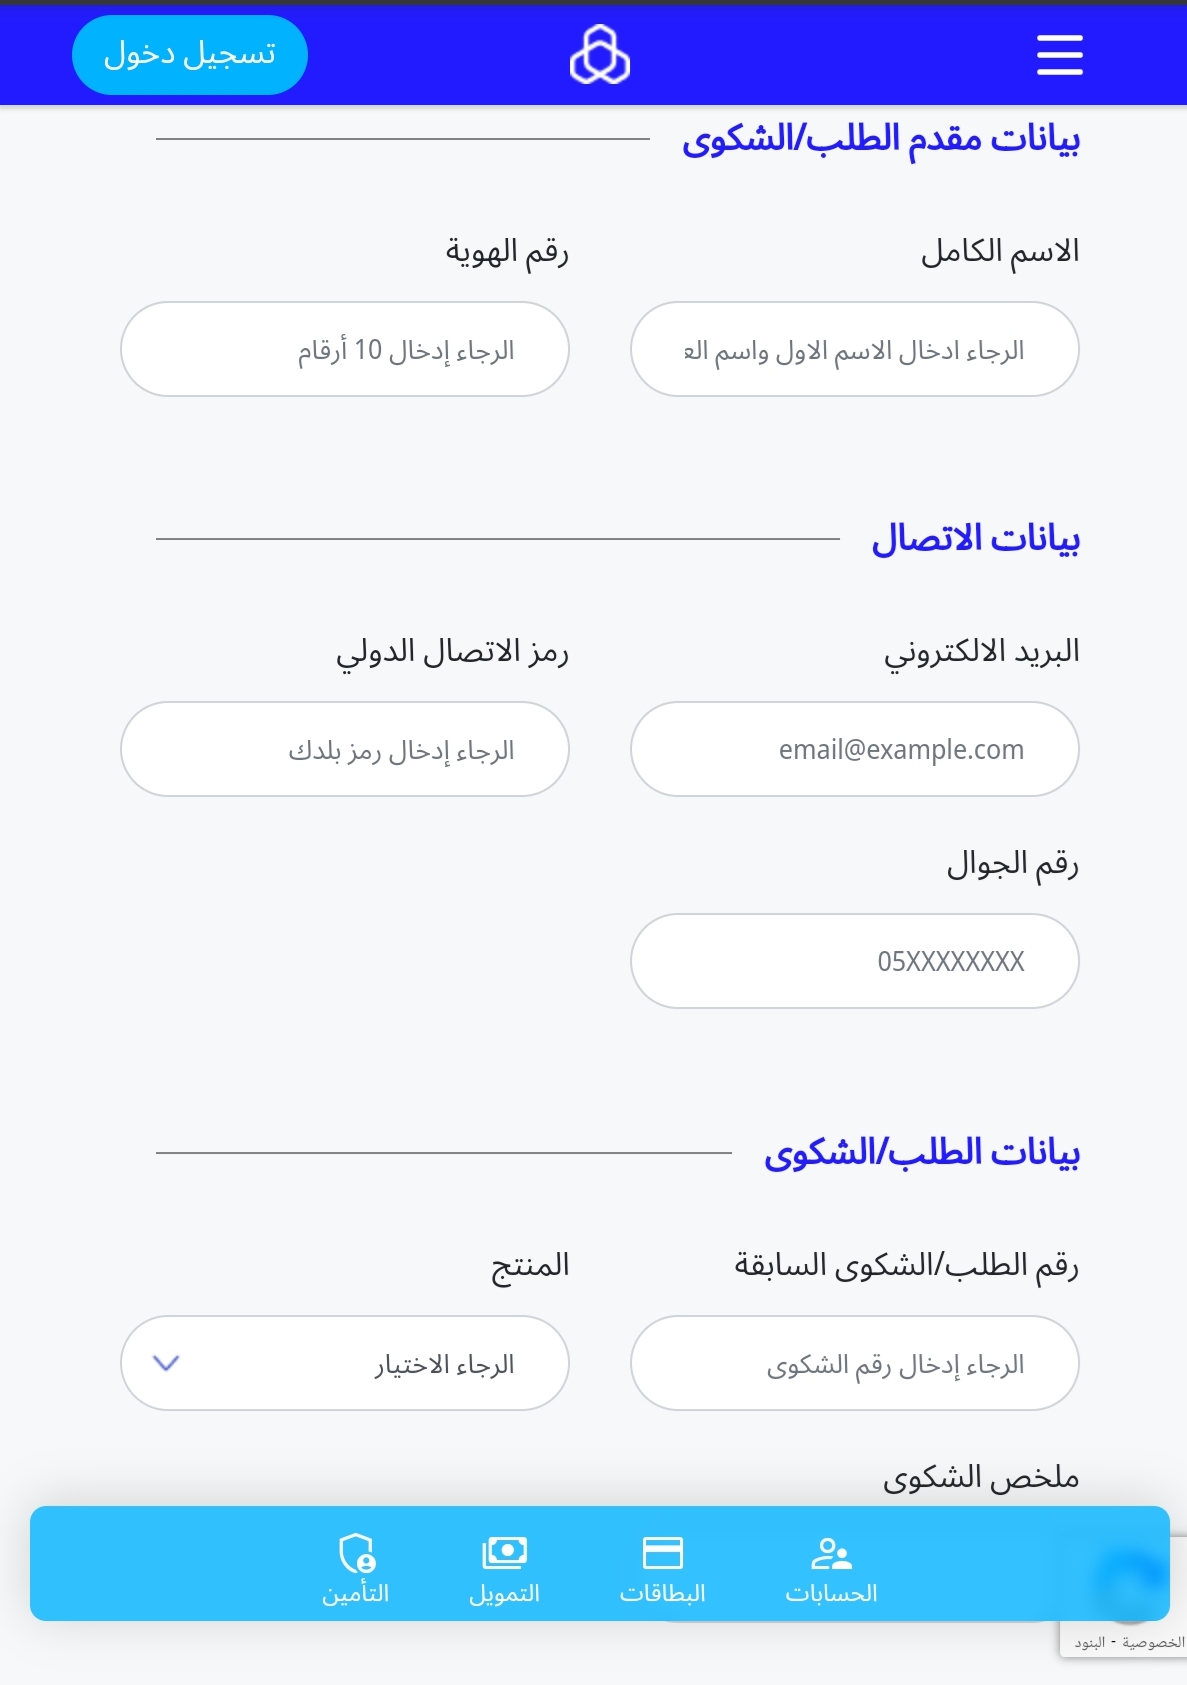Tap the bank logo in header
1187x1685 pixels.
click(x=600, y=55)
